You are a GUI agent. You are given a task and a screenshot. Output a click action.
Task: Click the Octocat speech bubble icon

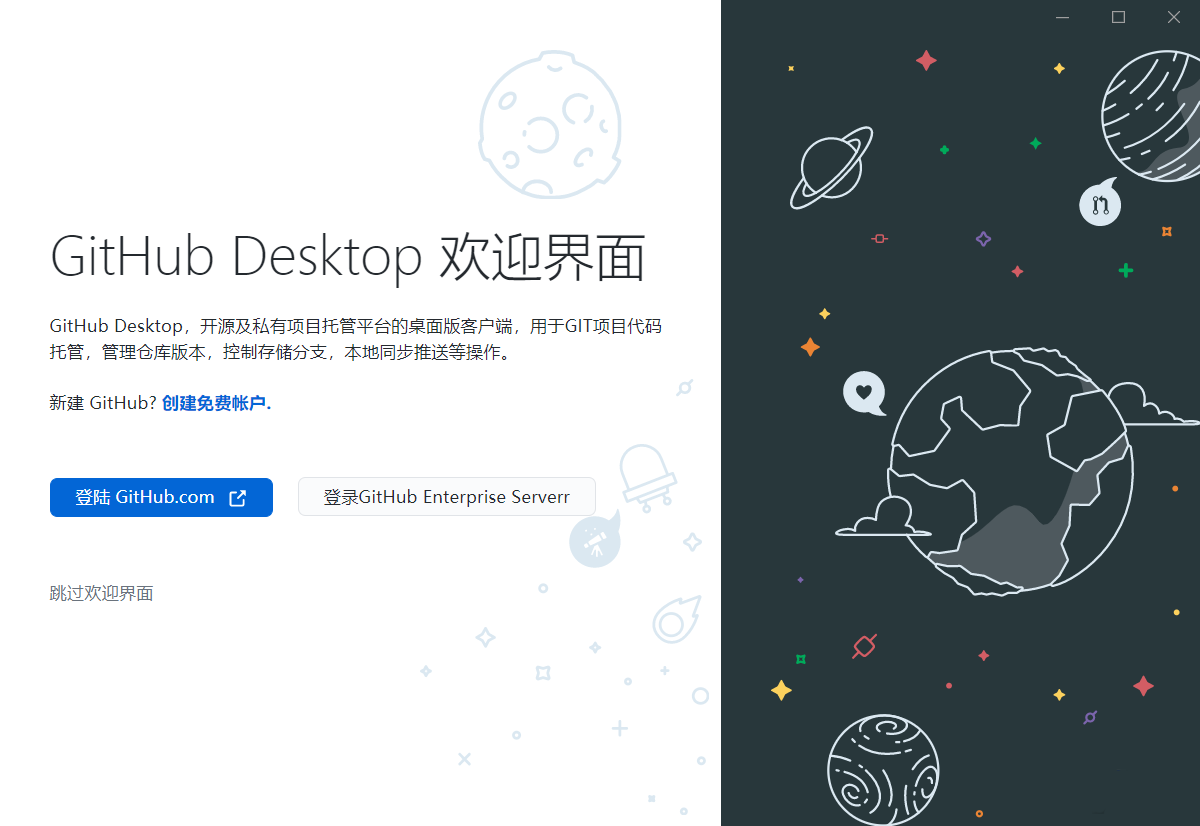[x=1100, y=203]
